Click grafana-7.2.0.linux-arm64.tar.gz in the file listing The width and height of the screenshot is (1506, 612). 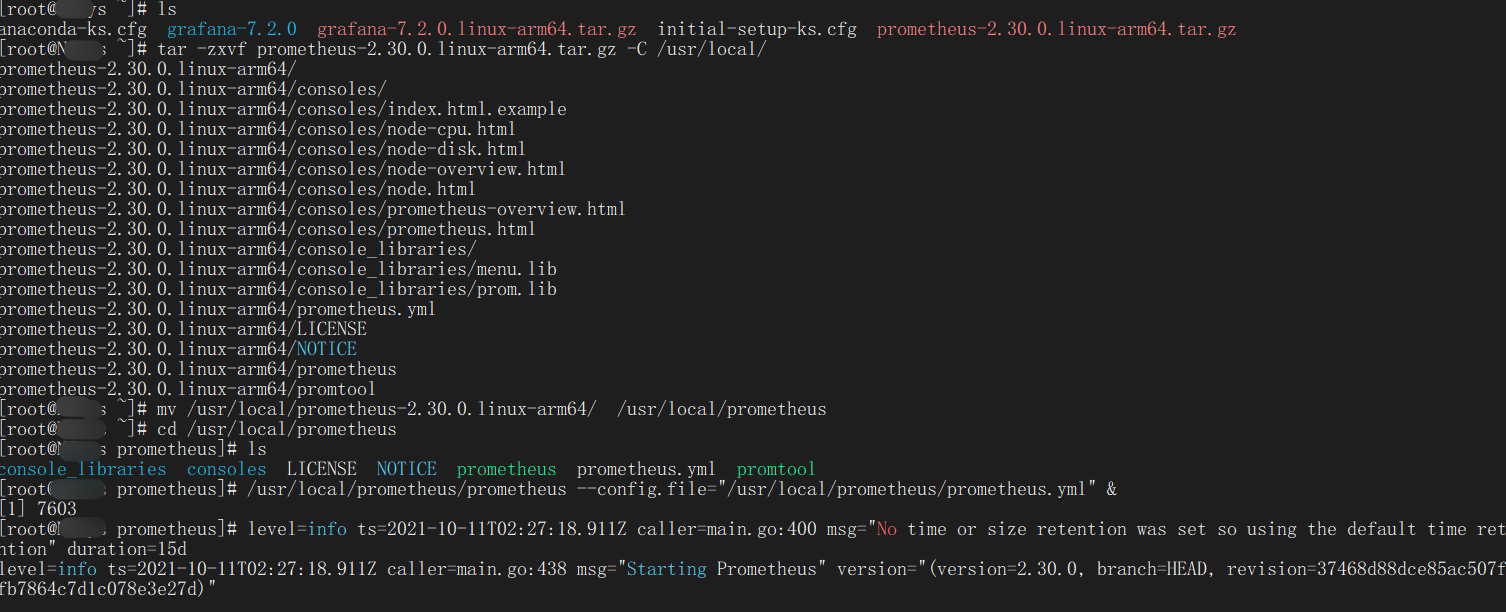[x=477, y=29]
